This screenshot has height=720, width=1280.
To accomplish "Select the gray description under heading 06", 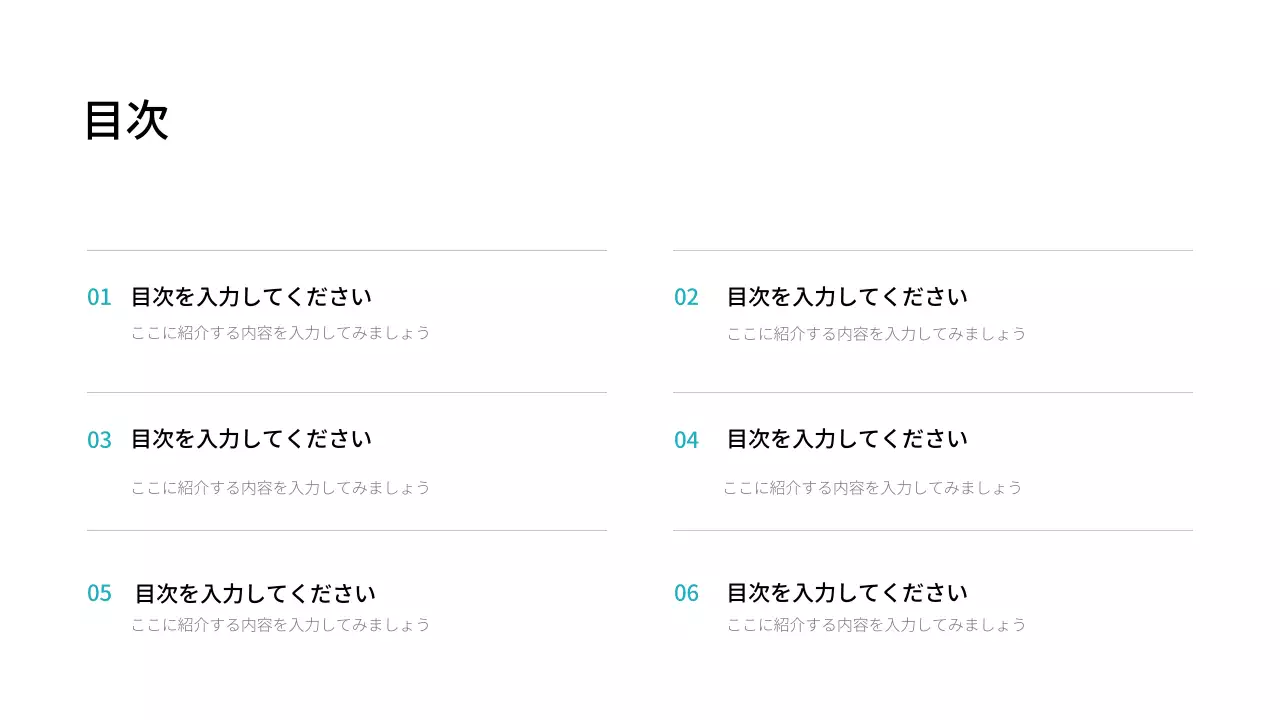I will (876, 625).
